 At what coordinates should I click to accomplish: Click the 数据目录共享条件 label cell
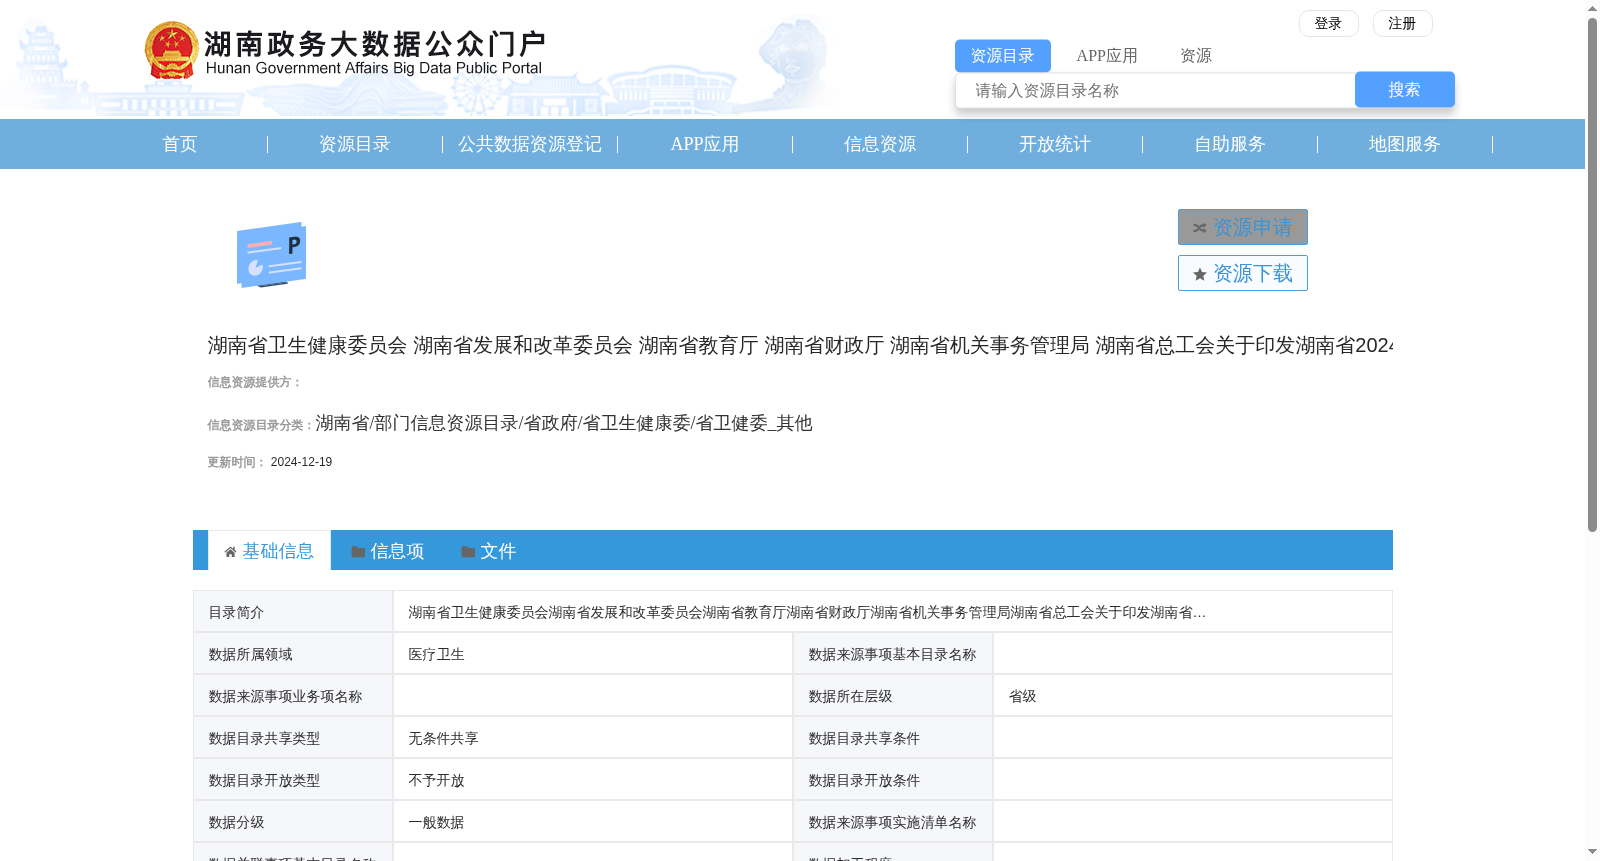pos(893,738)
